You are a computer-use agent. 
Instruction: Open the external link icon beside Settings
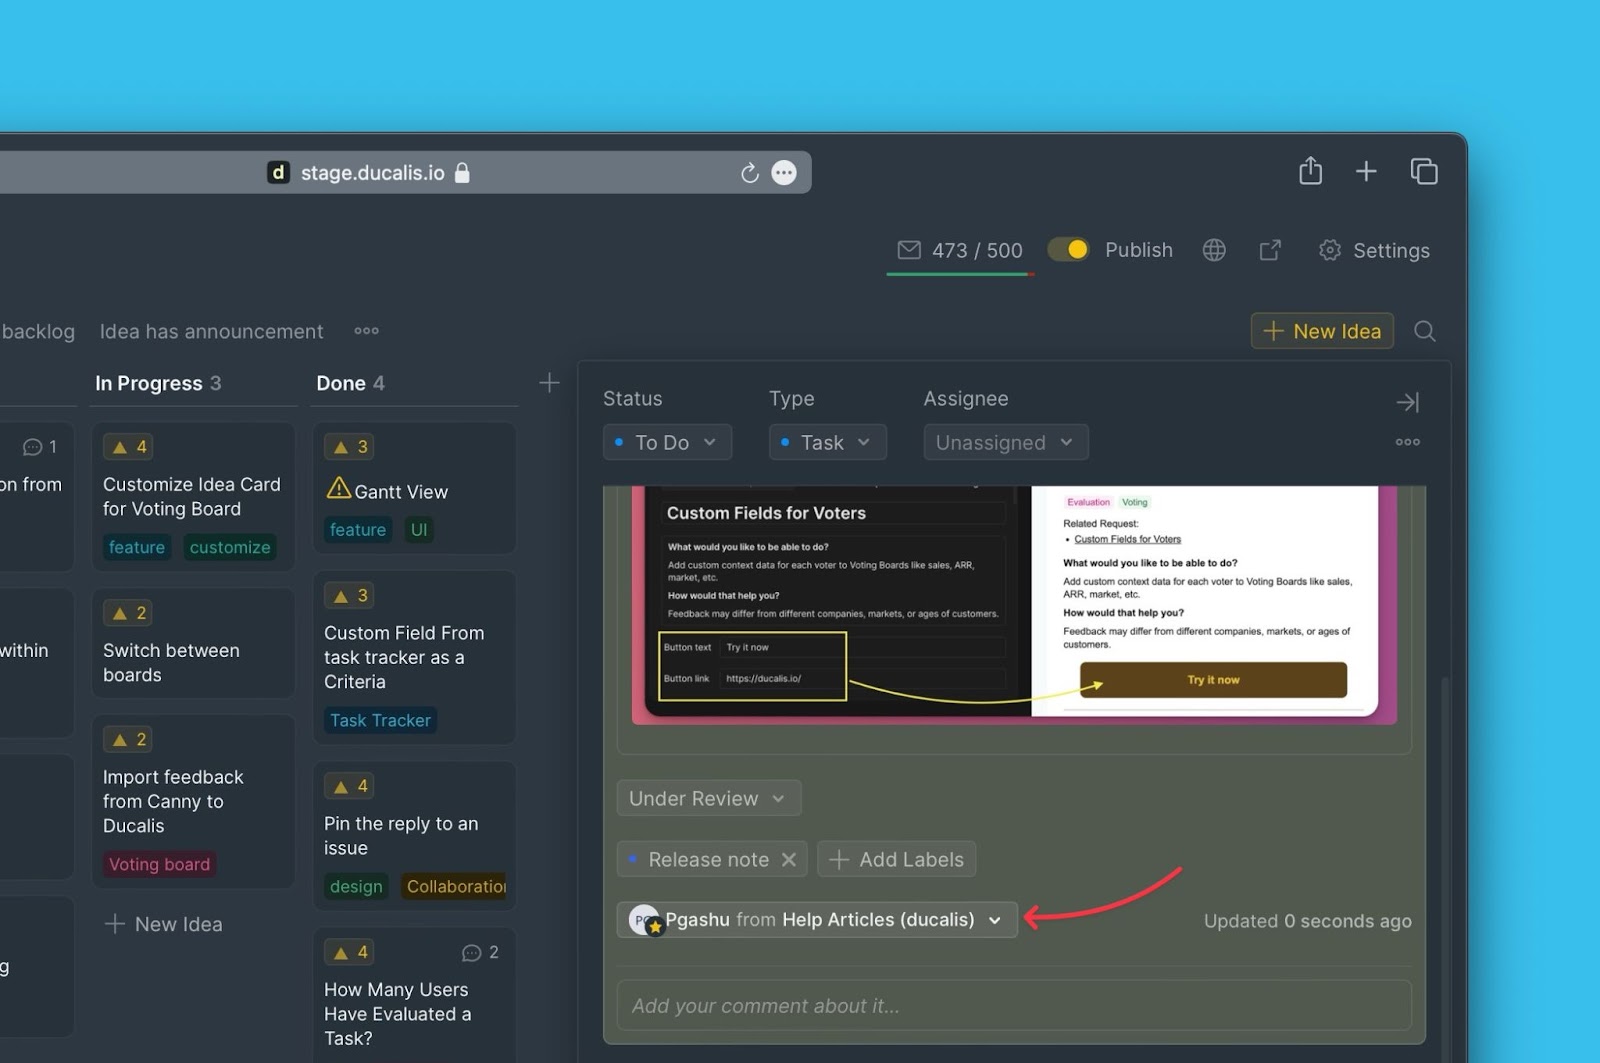click(x=1270, y=250)
